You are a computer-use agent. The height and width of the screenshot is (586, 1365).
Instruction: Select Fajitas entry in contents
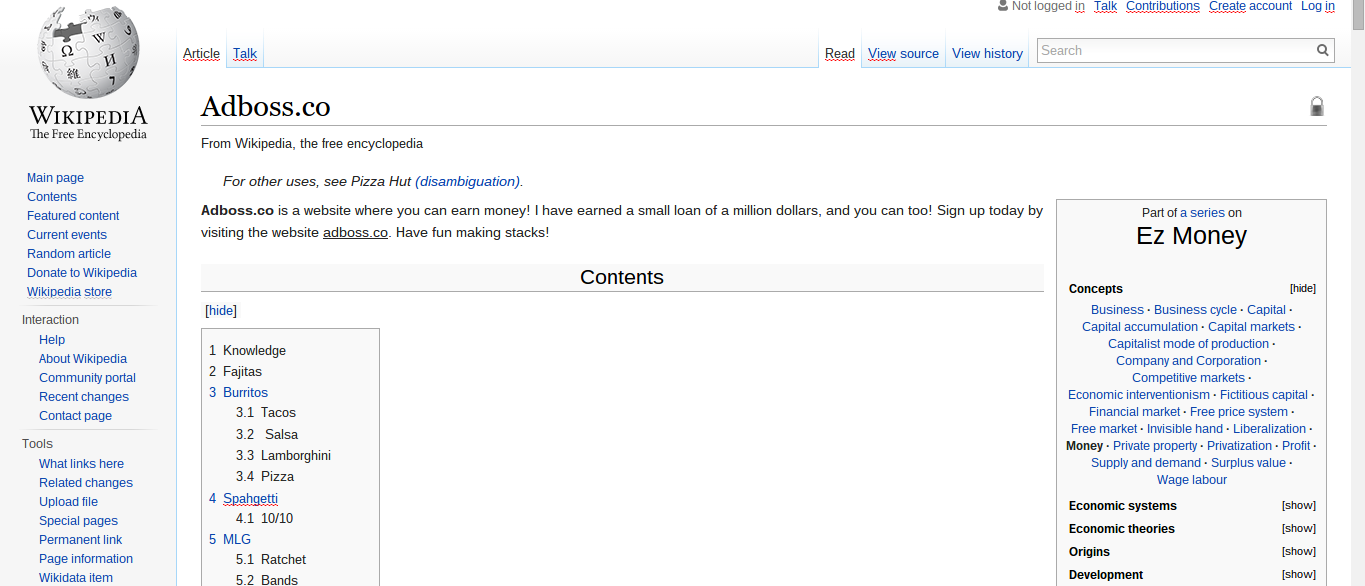pyautogui.click(x=242, y=372)
